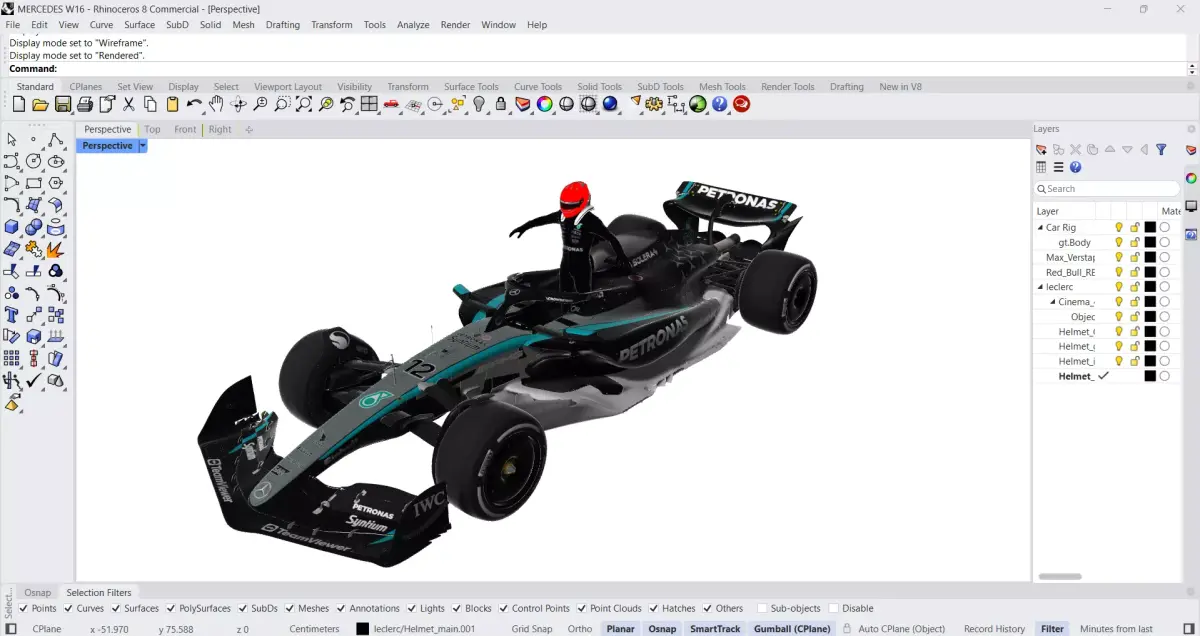1200x636 pixels.
Task: Toggle Record History in status bar
Action: coord(994,629)
